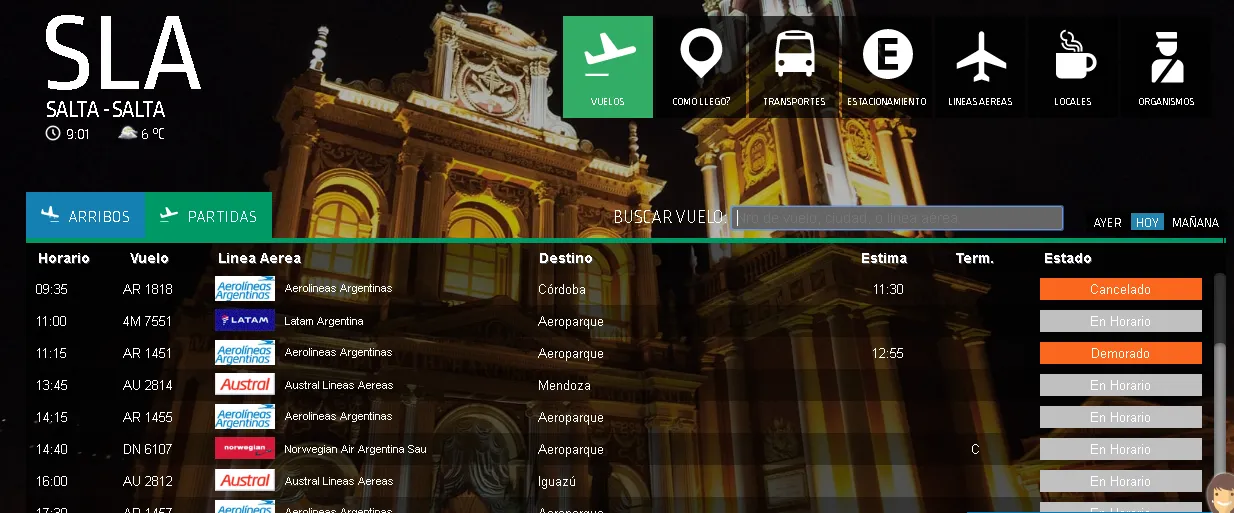This screenshot has width=1234, height=513.
Task: Switch to the Arribos tab
Action: coord(86,216)
